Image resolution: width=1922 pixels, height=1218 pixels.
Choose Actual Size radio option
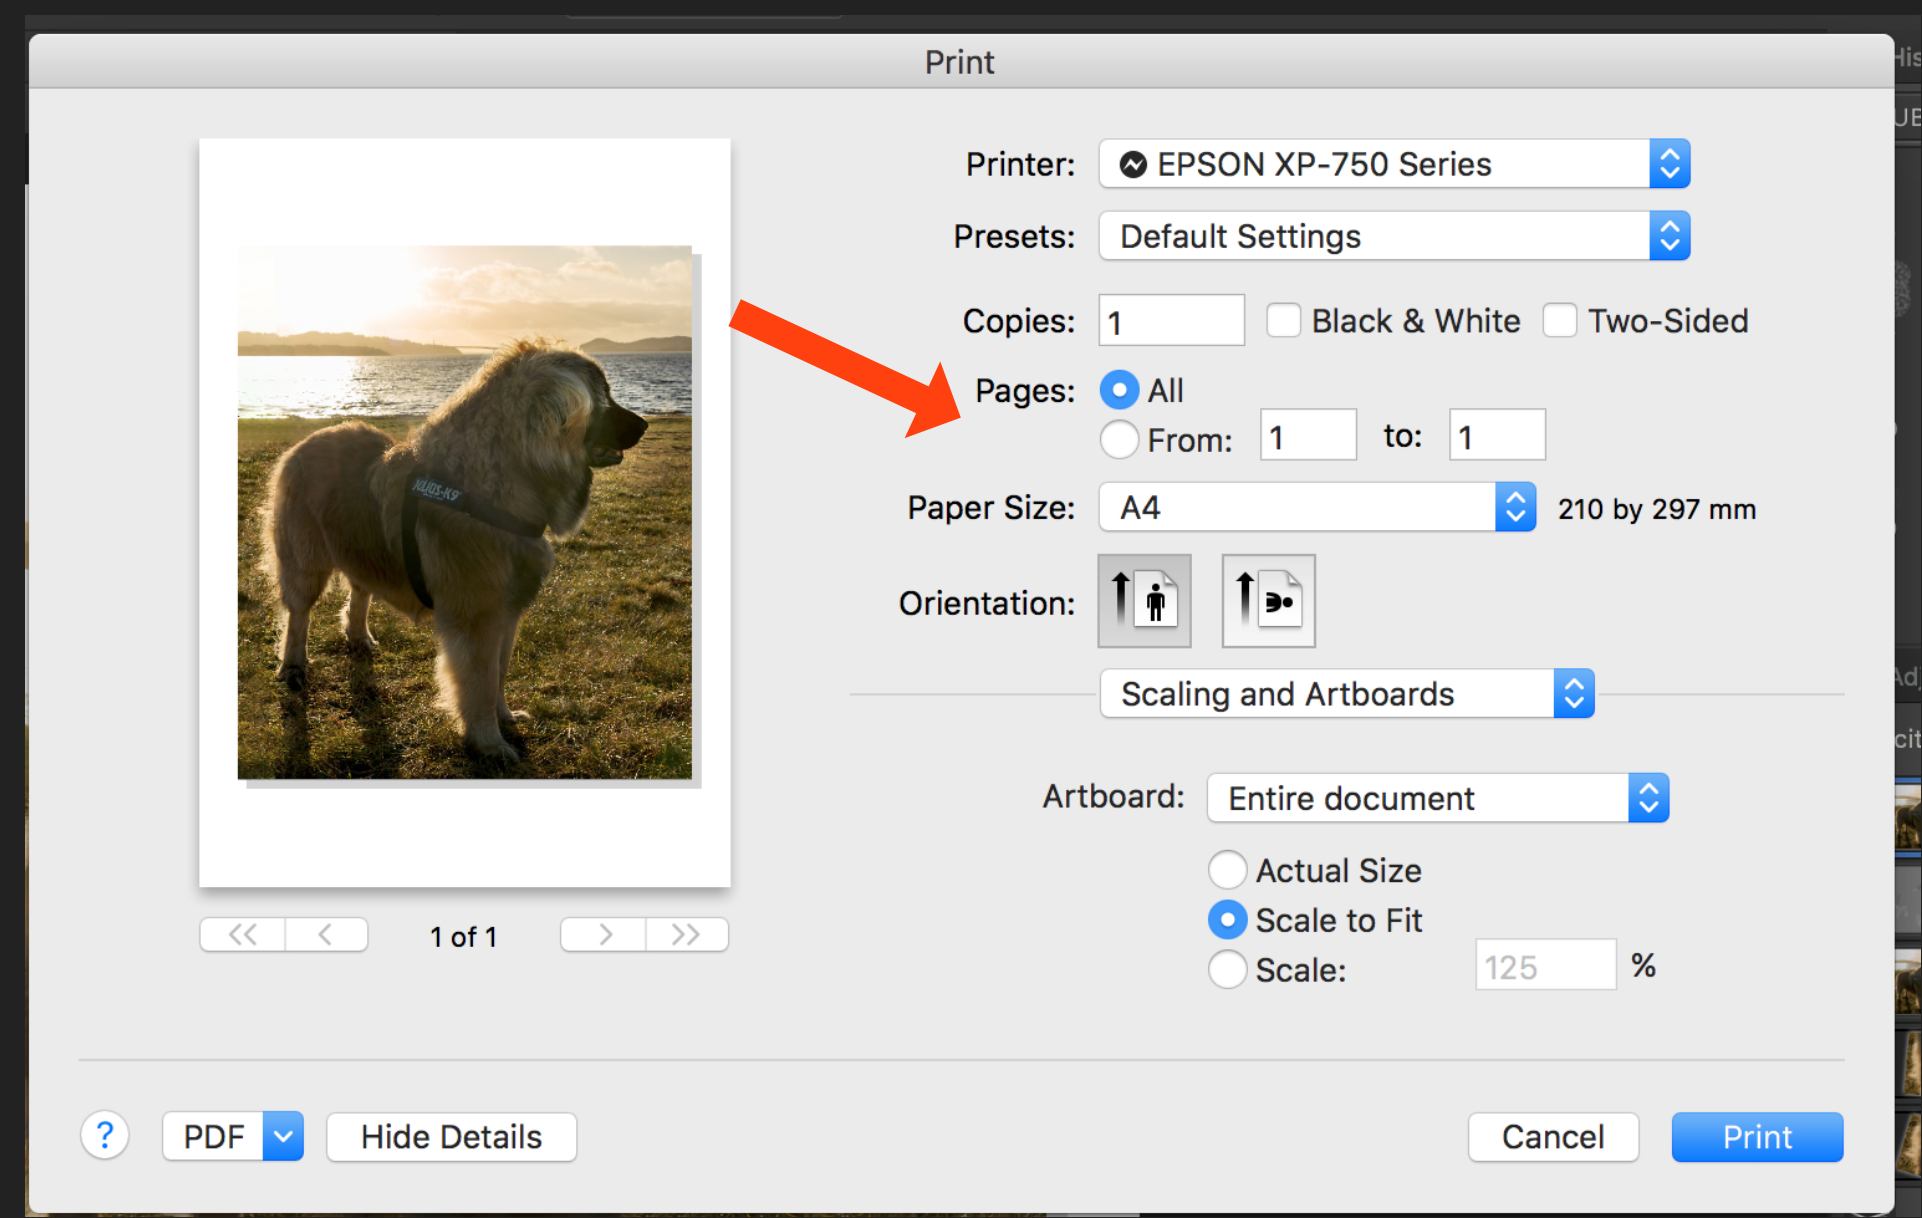click(x=1227, y=870)
